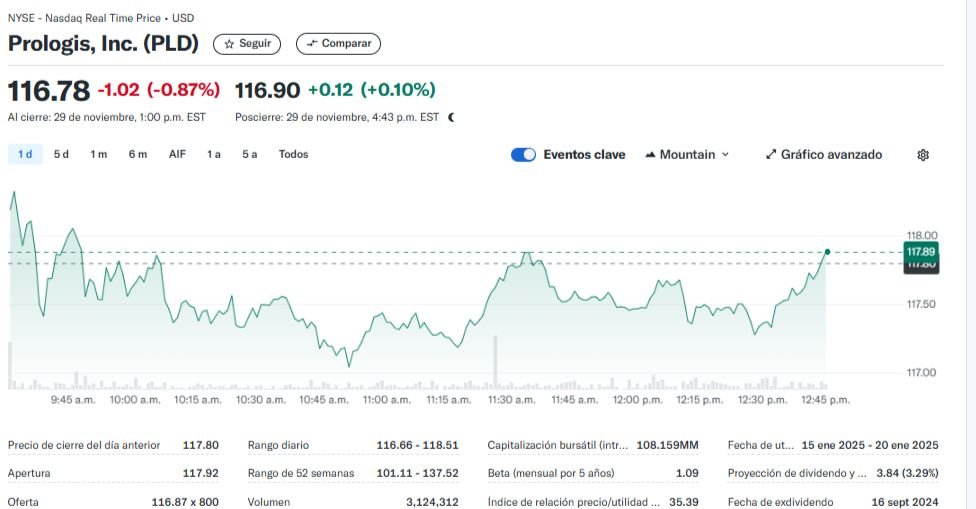
Task: Click the compare arrows icon in Comparar
Action: click(312, 44)
